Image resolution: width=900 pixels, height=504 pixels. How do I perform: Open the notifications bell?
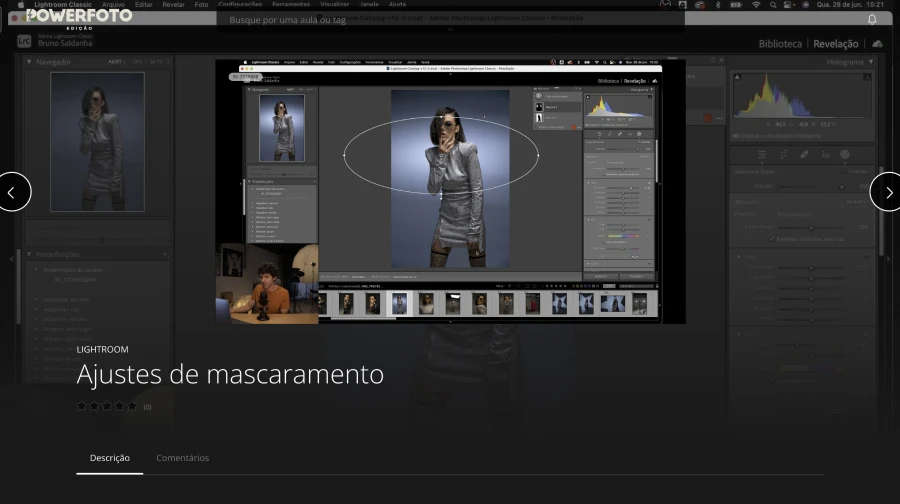coord(872,20)
